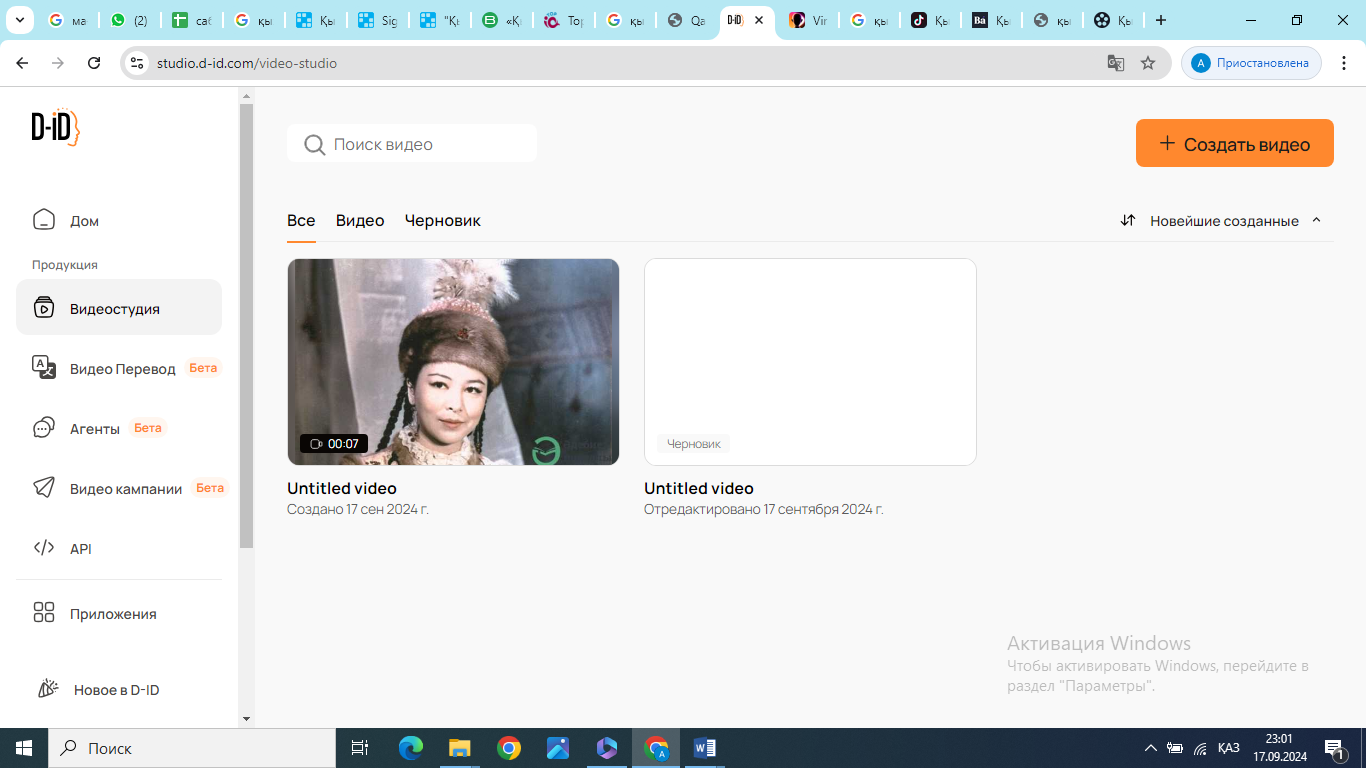
Task: Bookmark page with the star icon
Action: [x=1148, y=63]
